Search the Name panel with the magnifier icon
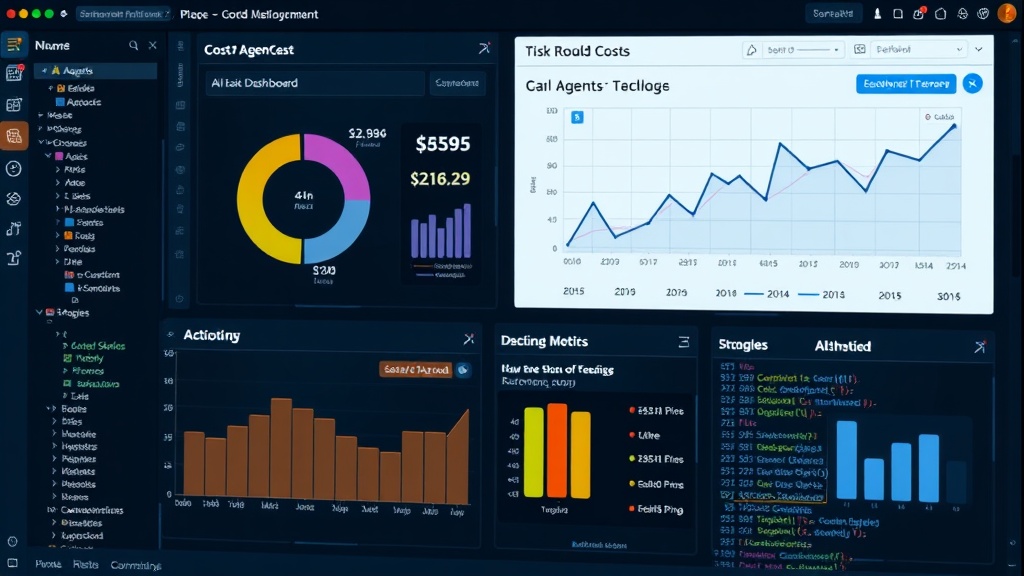Viewport: 1024px width, 576px height. (133, 45)
